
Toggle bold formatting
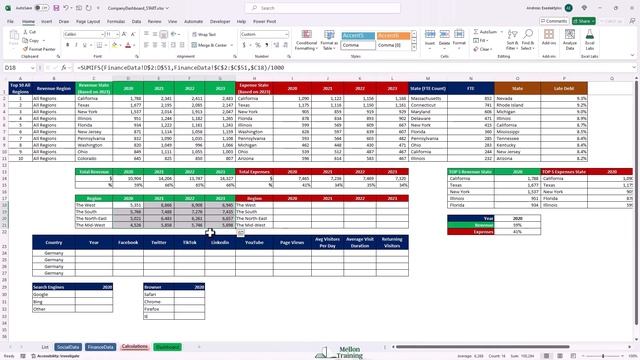(x=68, y=45)
